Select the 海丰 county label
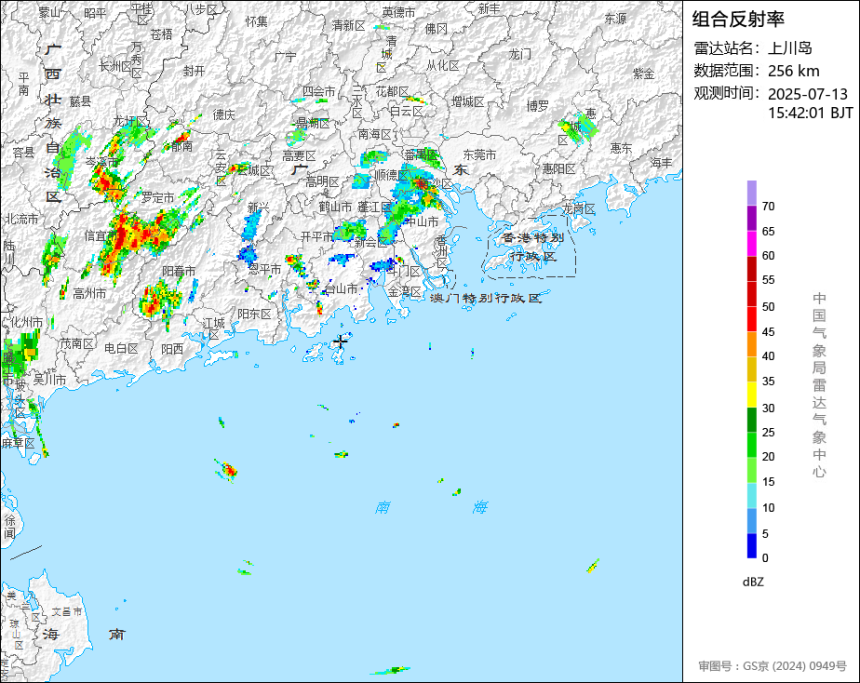 coord(661,162)
